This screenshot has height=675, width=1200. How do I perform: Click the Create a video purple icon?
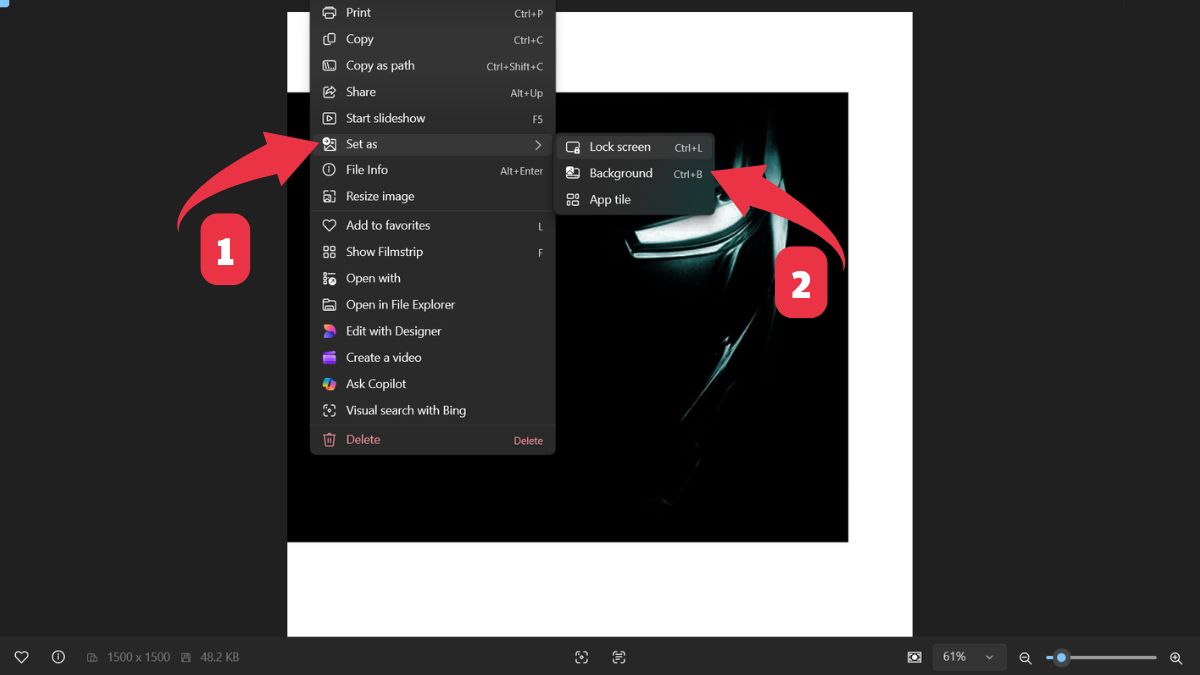[x=329, y=358]
